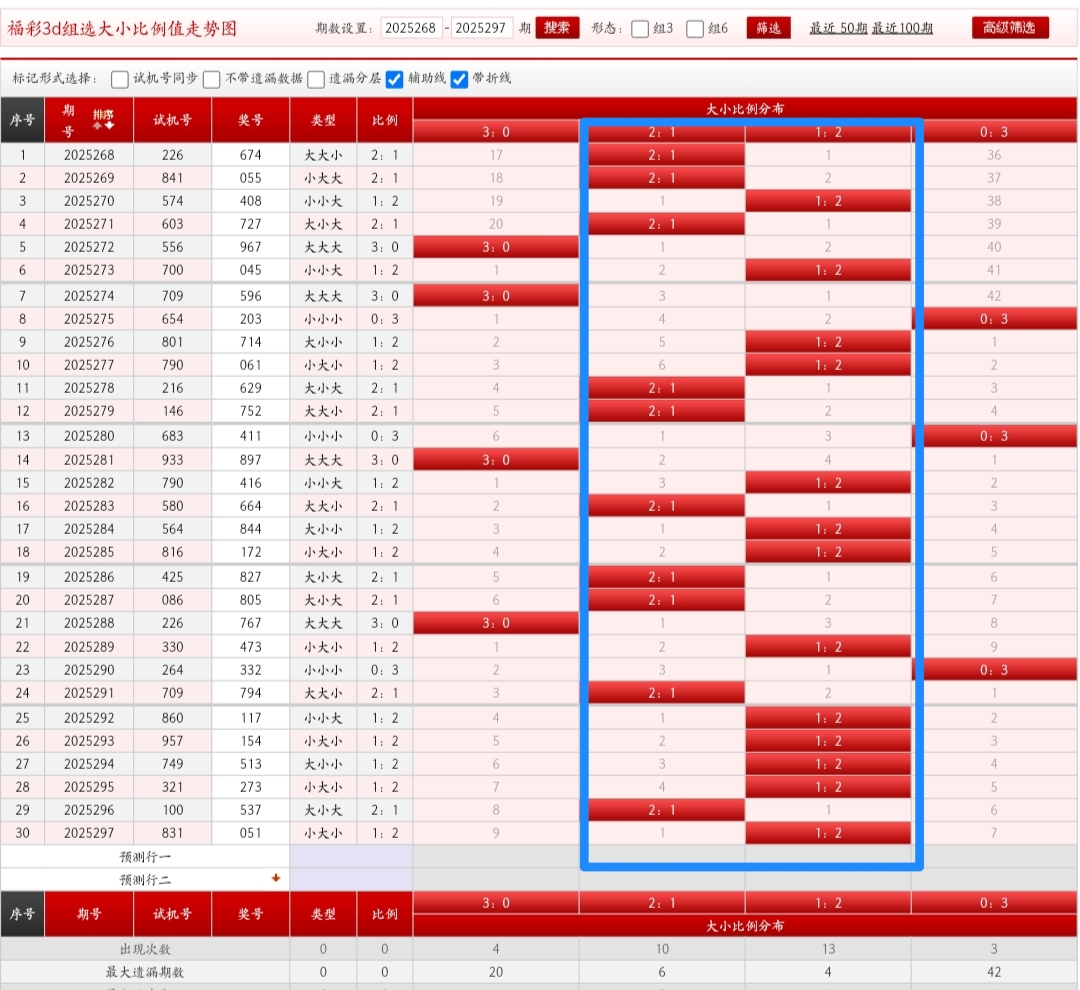1080x990 pixels.
Task: Click the highlighted 0:3 cell in row 2025275
Action: click(994, 319)
